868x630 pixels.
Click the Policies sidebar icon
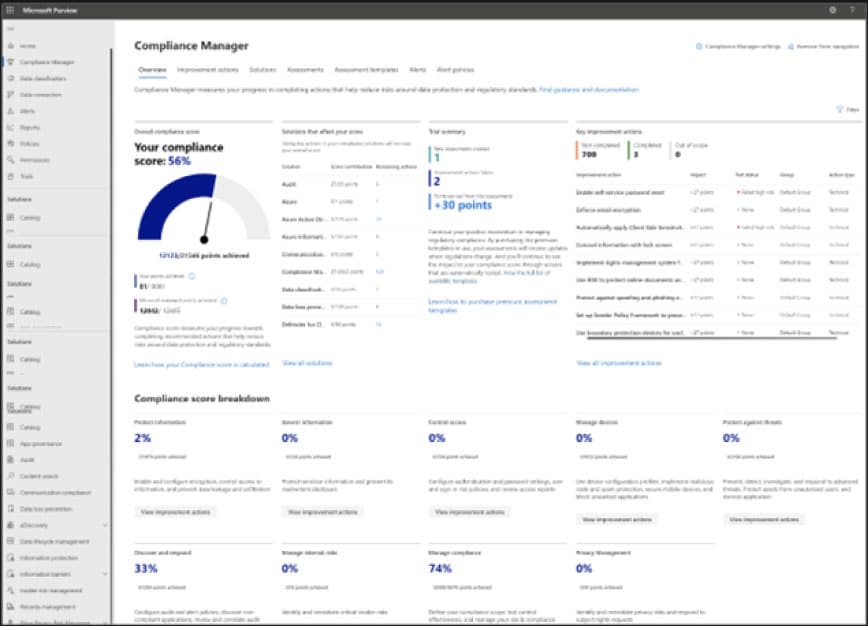11,144
